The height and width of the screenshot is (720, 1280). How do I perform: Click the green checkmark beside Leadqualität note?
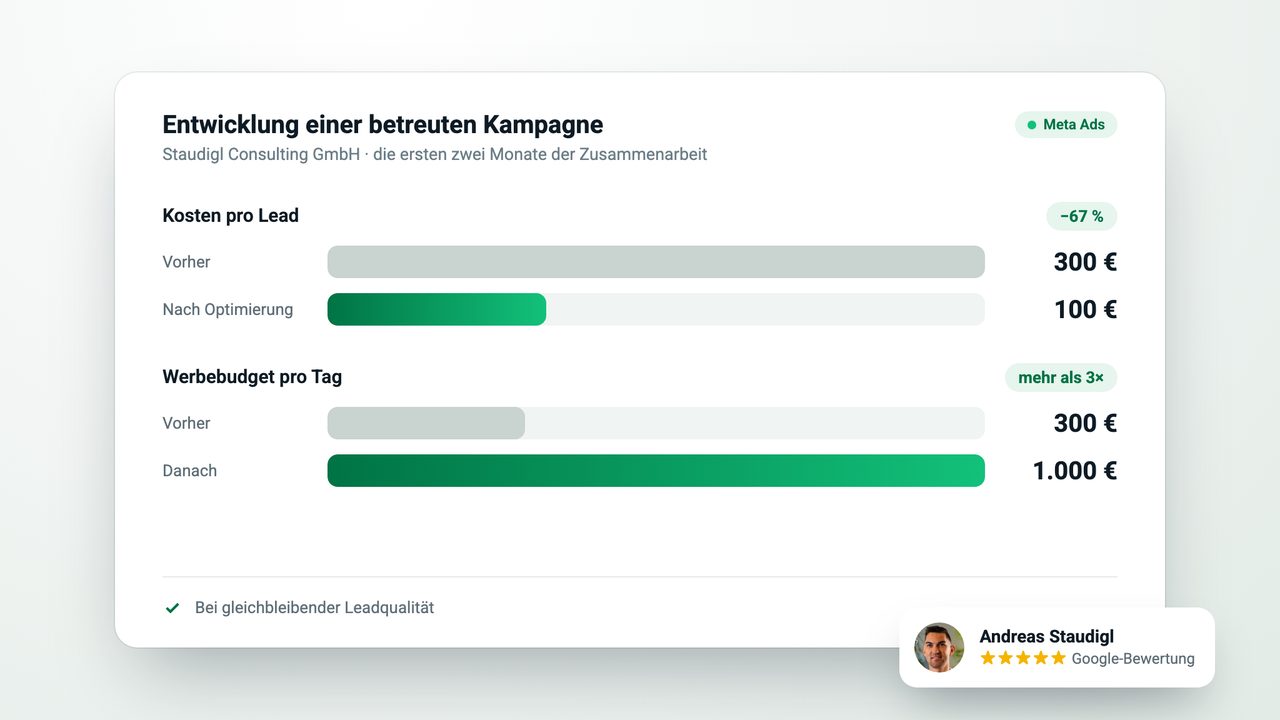coord(172,608)
